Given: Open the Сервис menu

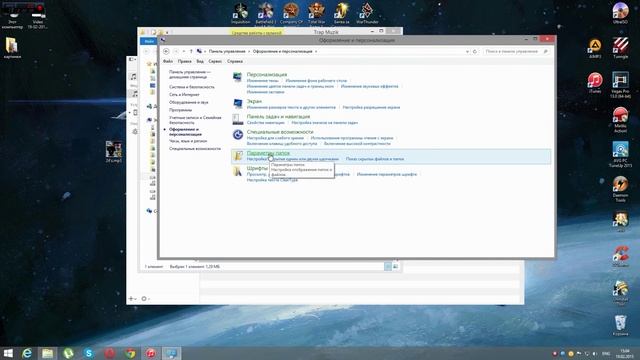Looking at the screenshot, I should [215, 61].
